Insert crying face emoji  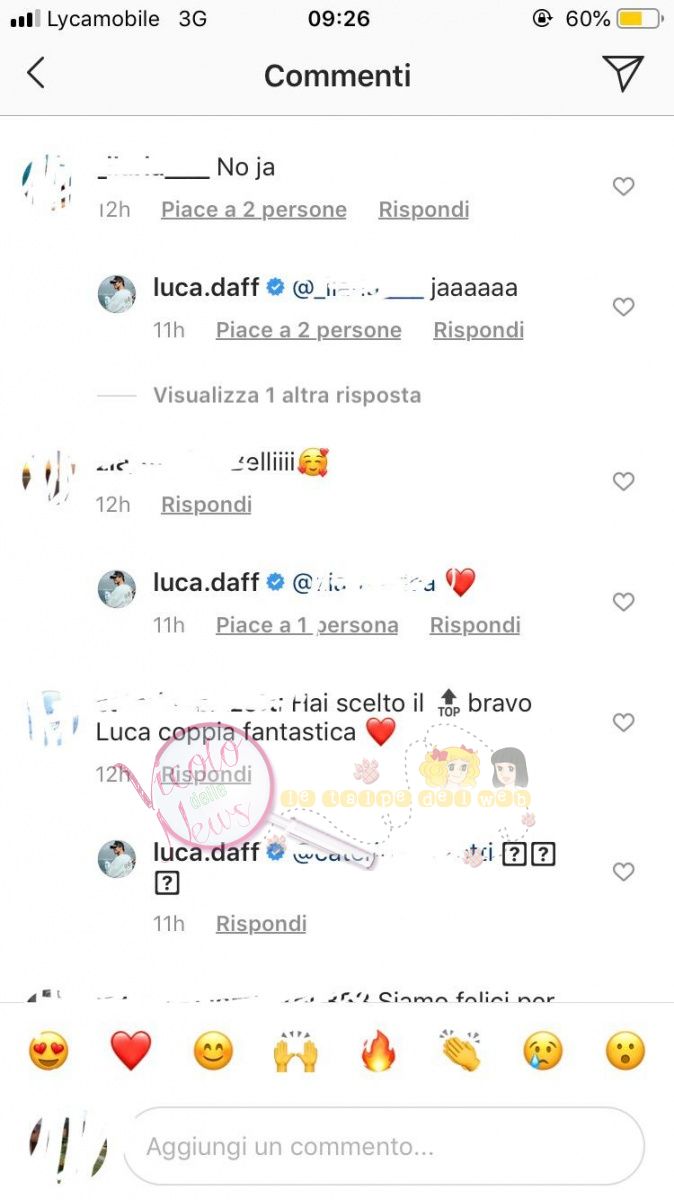[543, 1051]
